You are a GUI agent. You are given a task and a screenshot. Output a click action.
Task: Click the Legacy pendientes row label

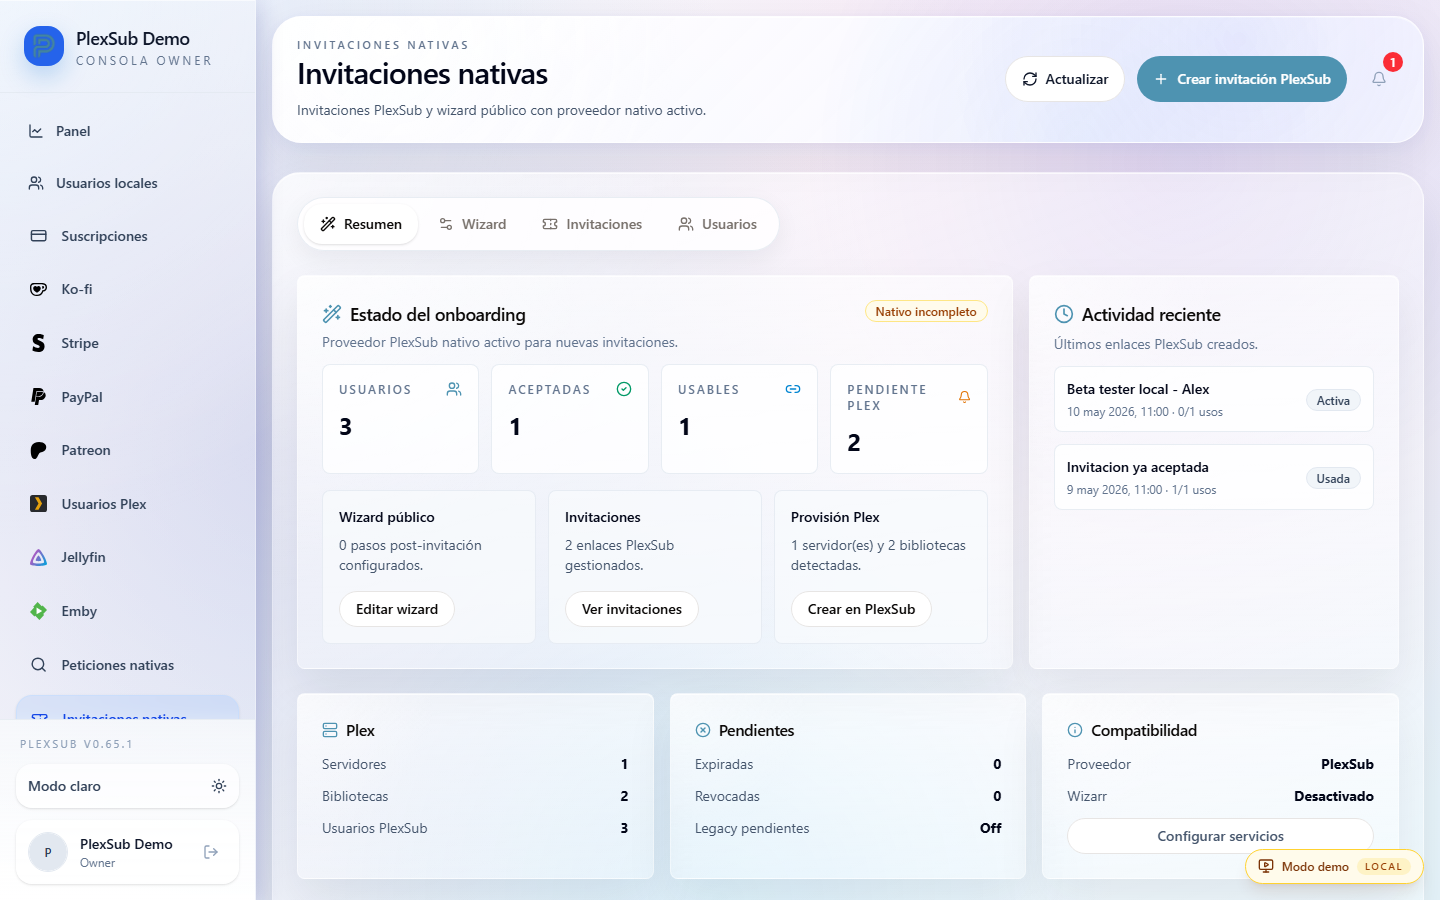point(752,828)
